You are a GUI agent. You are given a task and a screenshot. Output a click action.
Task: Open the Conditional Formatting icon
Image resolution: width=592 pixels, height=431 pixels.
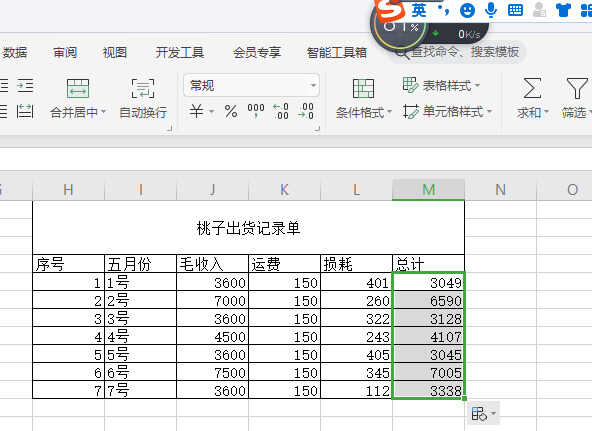point(363,89)
